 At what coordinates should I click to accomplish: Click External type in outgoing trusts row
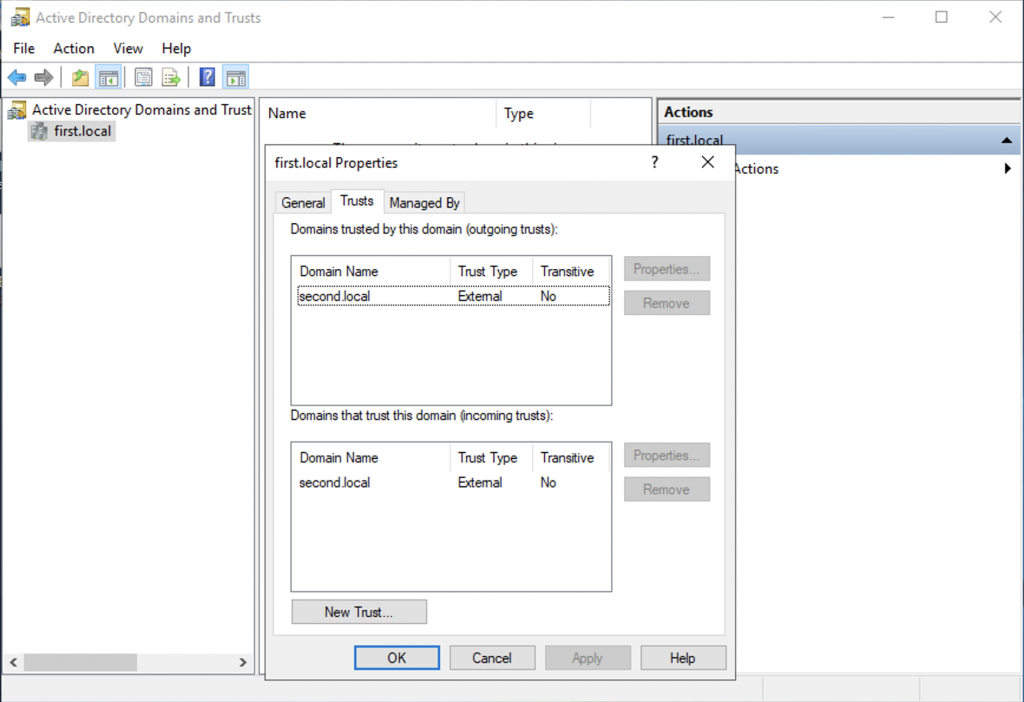pos(480,296)
